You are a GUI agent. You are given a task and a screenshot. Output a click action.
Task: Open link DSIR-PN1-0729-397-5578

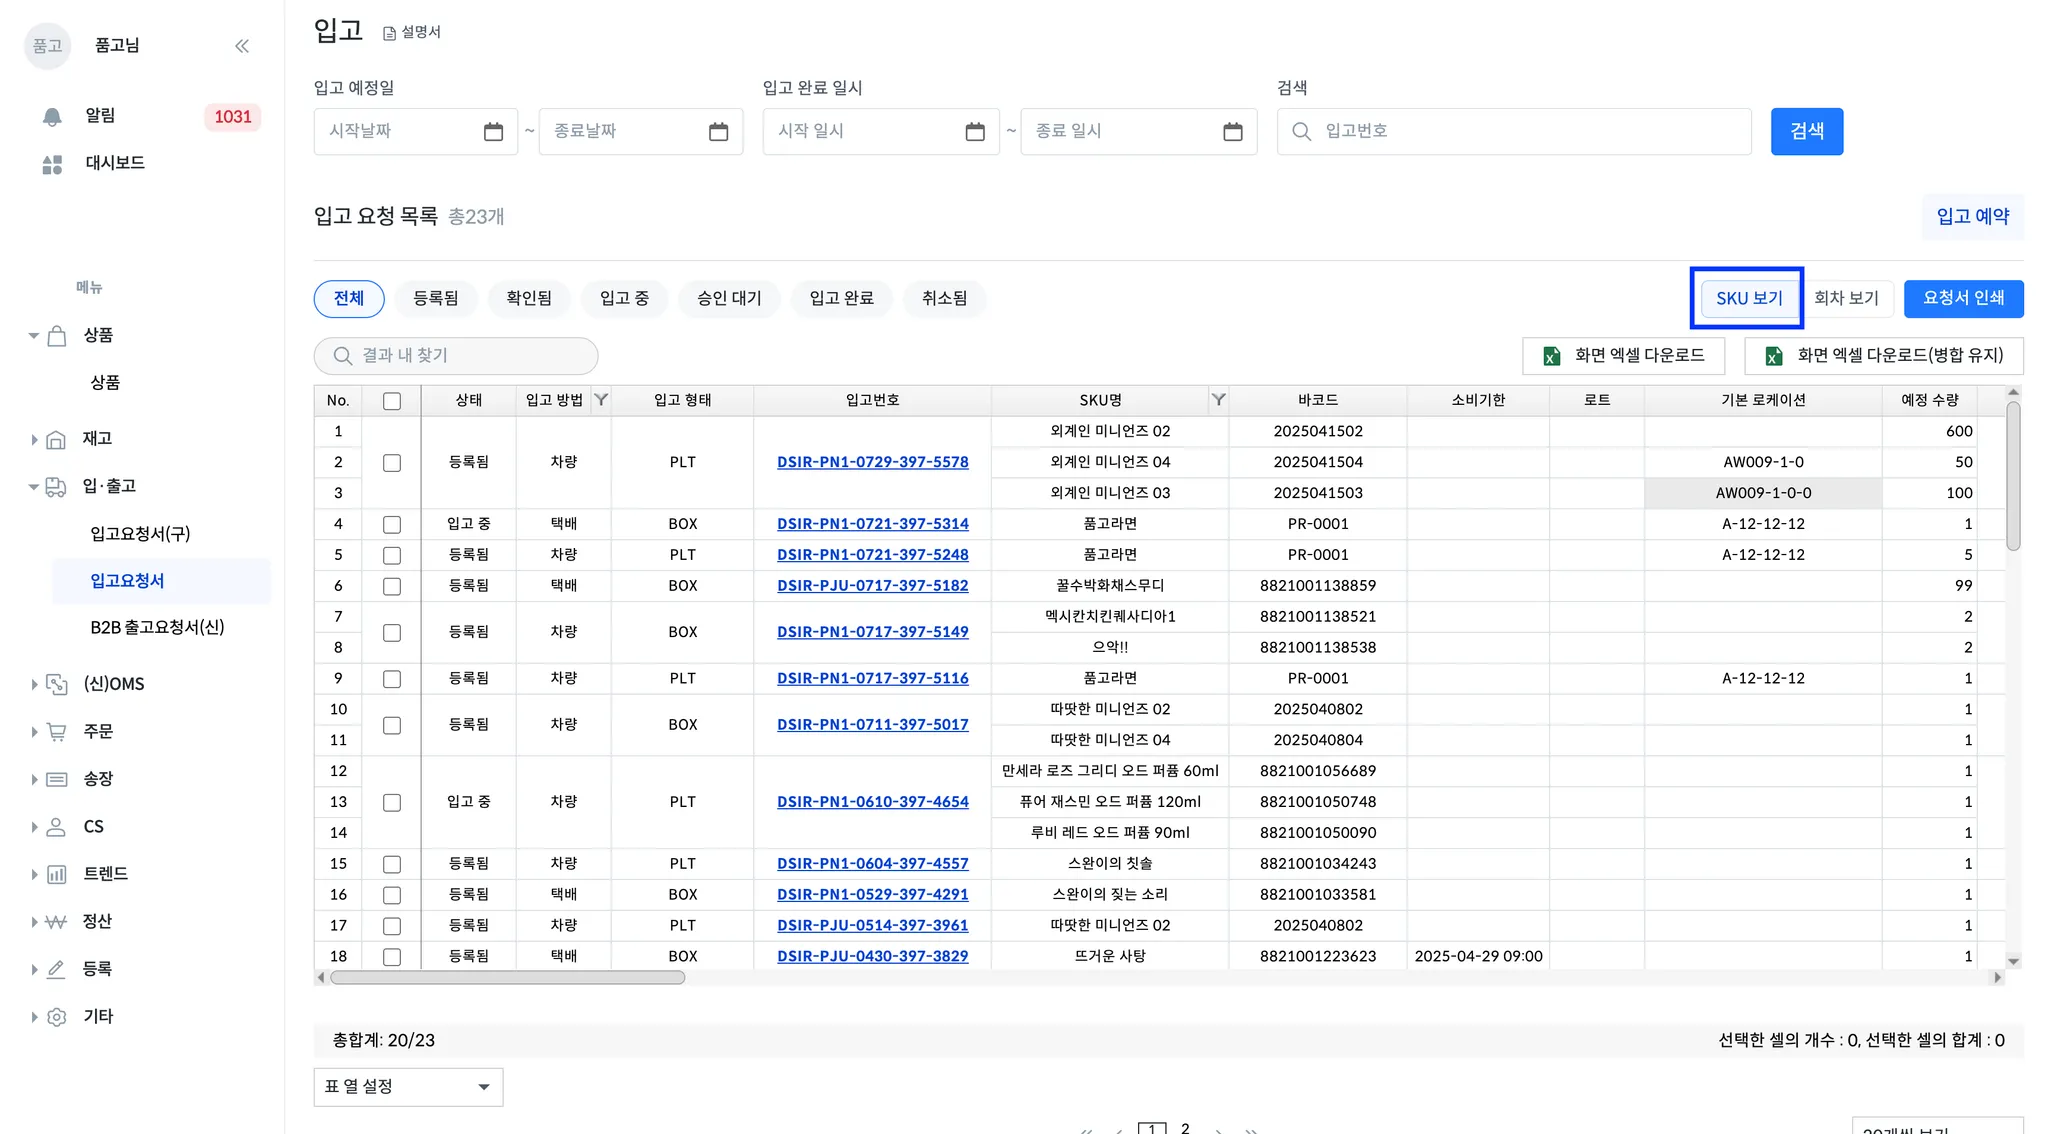click(872, 463)
